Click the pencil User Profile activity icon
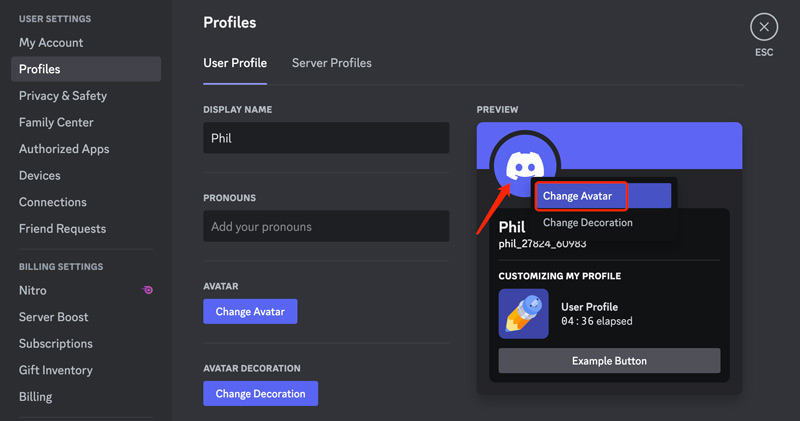The width and height of the screenshot is (800, 421). [523, 314]
